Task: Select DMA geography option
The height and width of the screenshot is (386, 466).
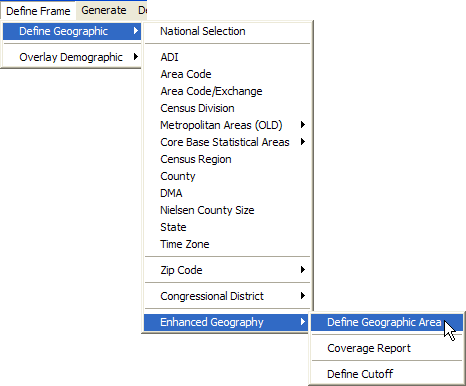Action: [227, 193]
